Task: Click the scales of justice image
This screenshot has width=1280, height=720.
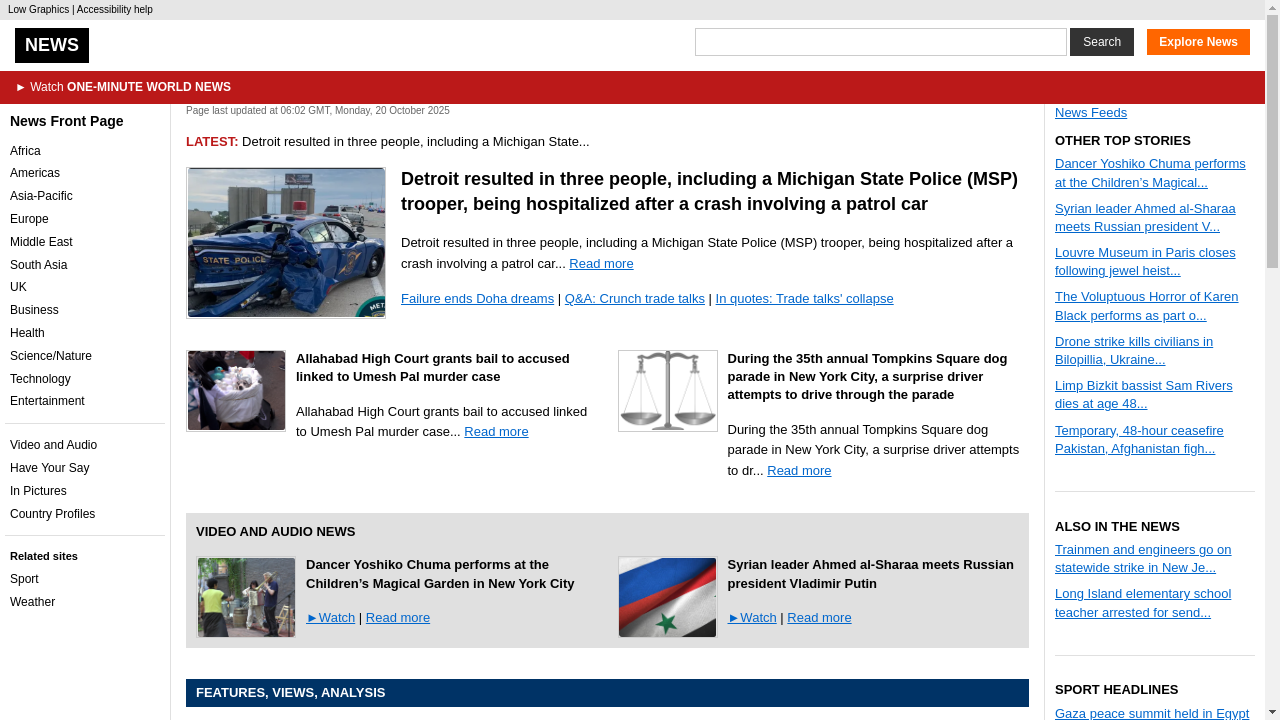Action: (x=667, y=391)
